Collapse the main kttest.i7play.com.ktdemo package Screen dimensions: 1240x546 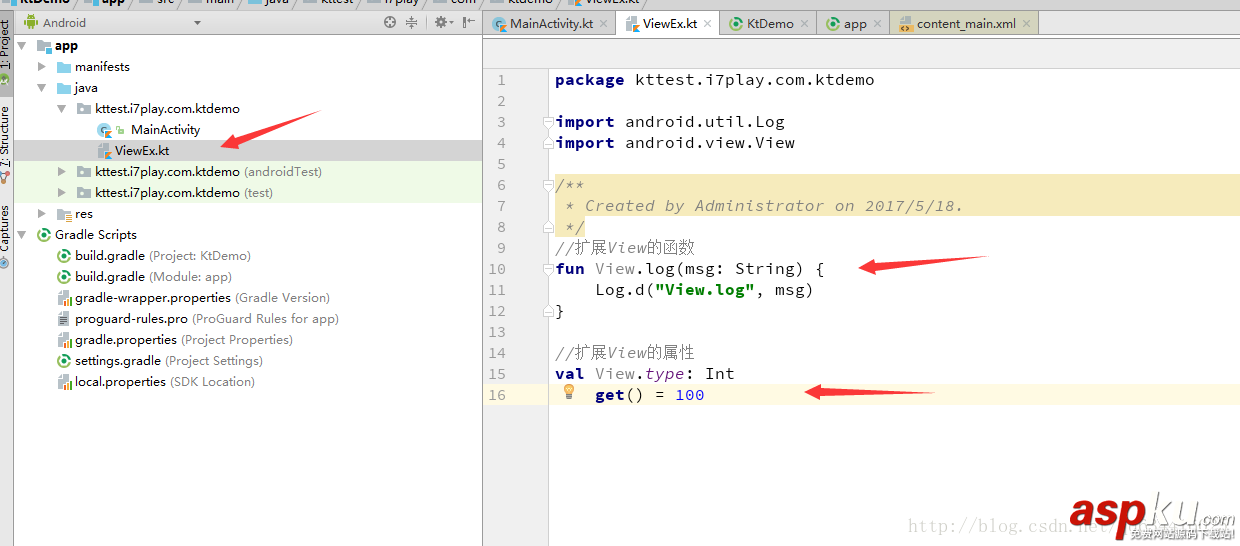(62, 109)
